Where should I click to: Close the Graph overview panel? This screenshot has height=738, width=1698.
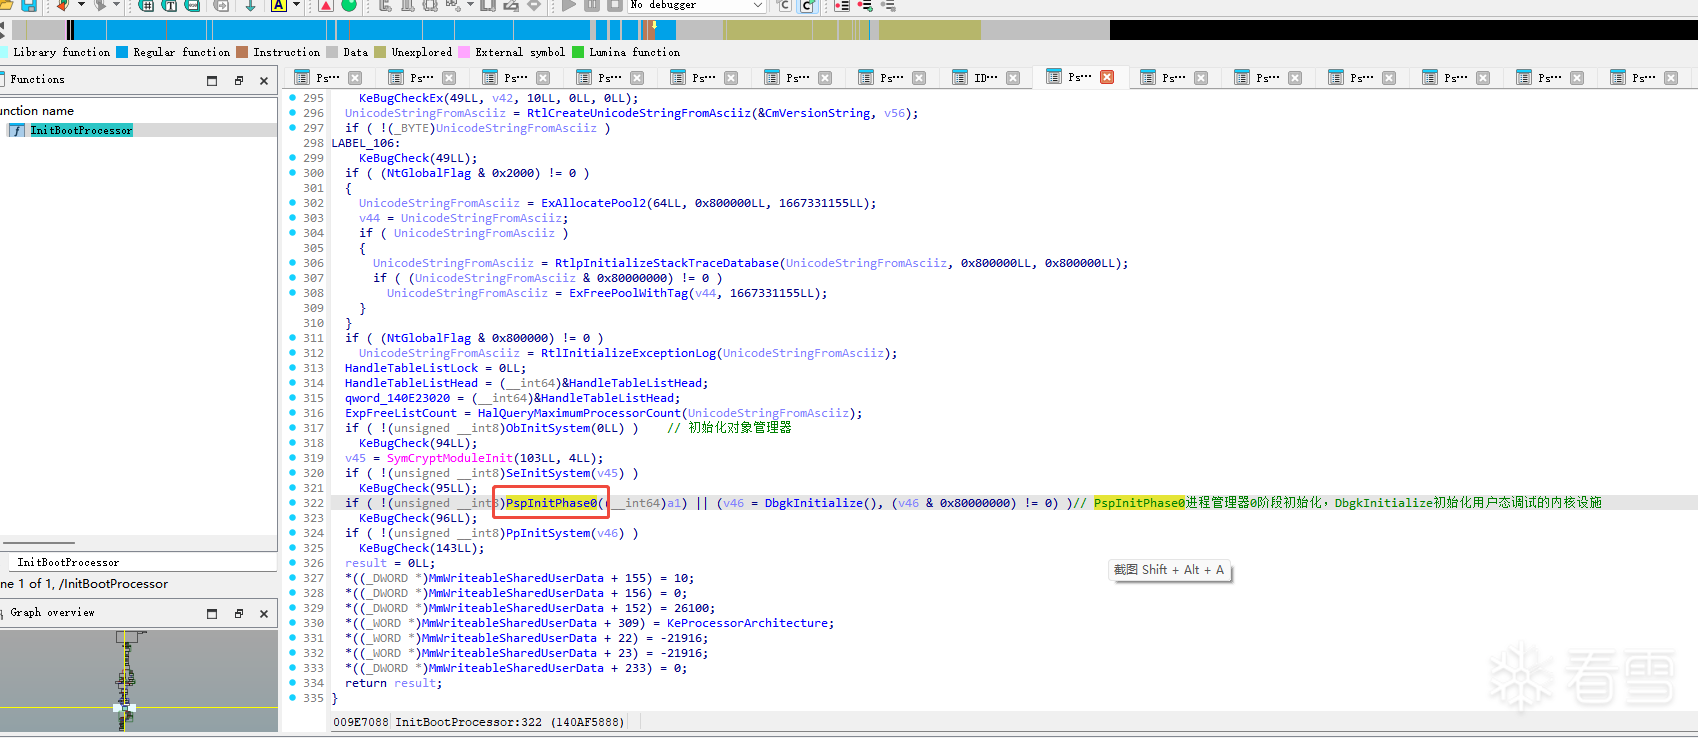click(264, 613)
